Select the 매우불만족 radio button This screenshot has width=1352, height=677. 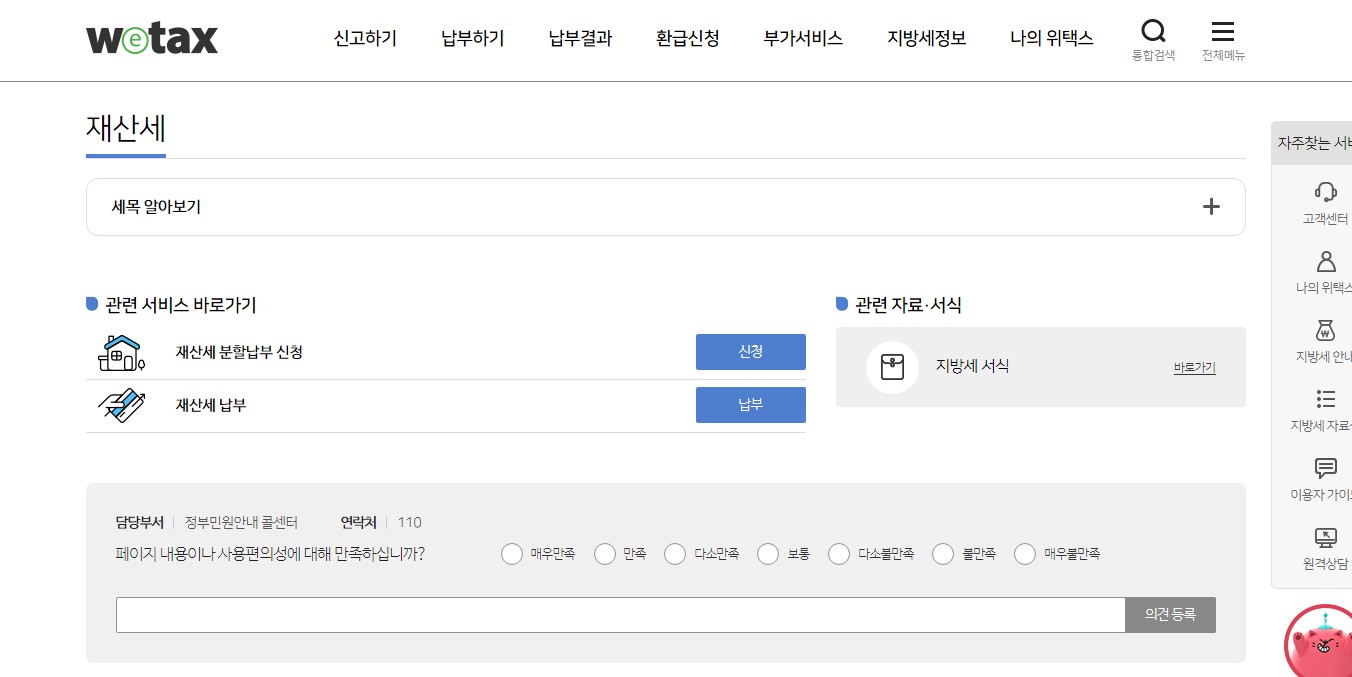coord(1024,553)
